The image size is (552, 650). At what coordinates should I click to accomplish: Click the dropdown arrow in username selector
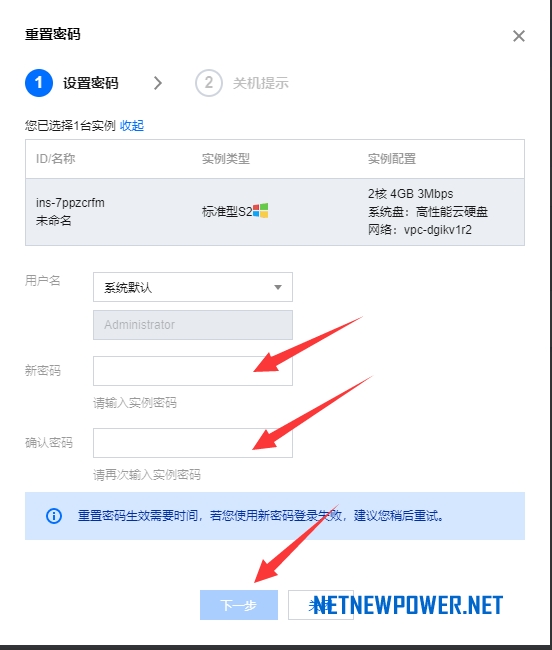(278, 287)
